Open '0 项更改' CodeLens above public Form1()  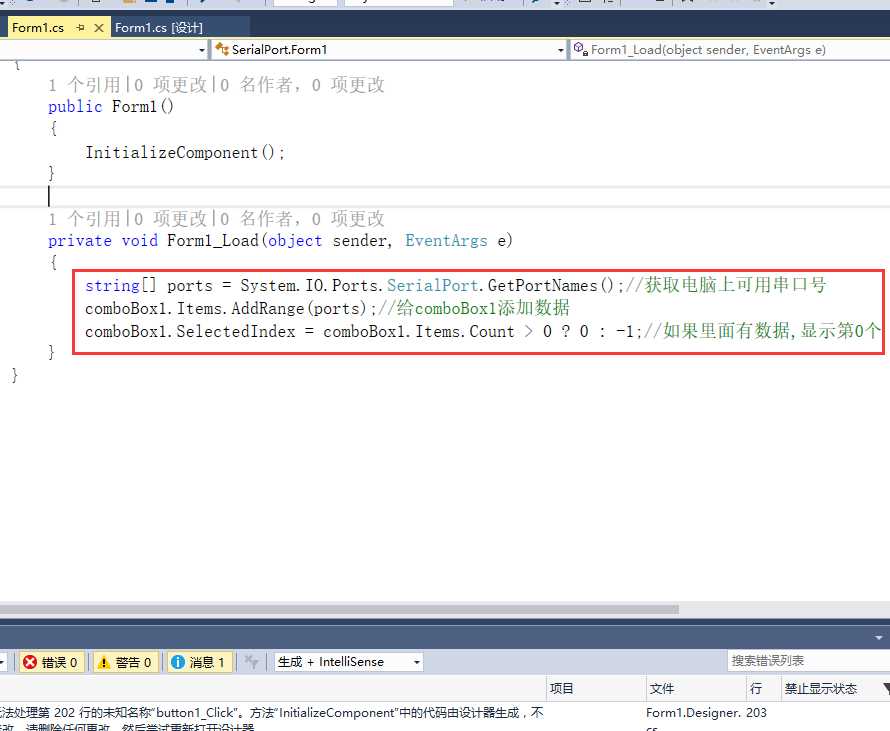pyautogui.click(x=170, y=85)
